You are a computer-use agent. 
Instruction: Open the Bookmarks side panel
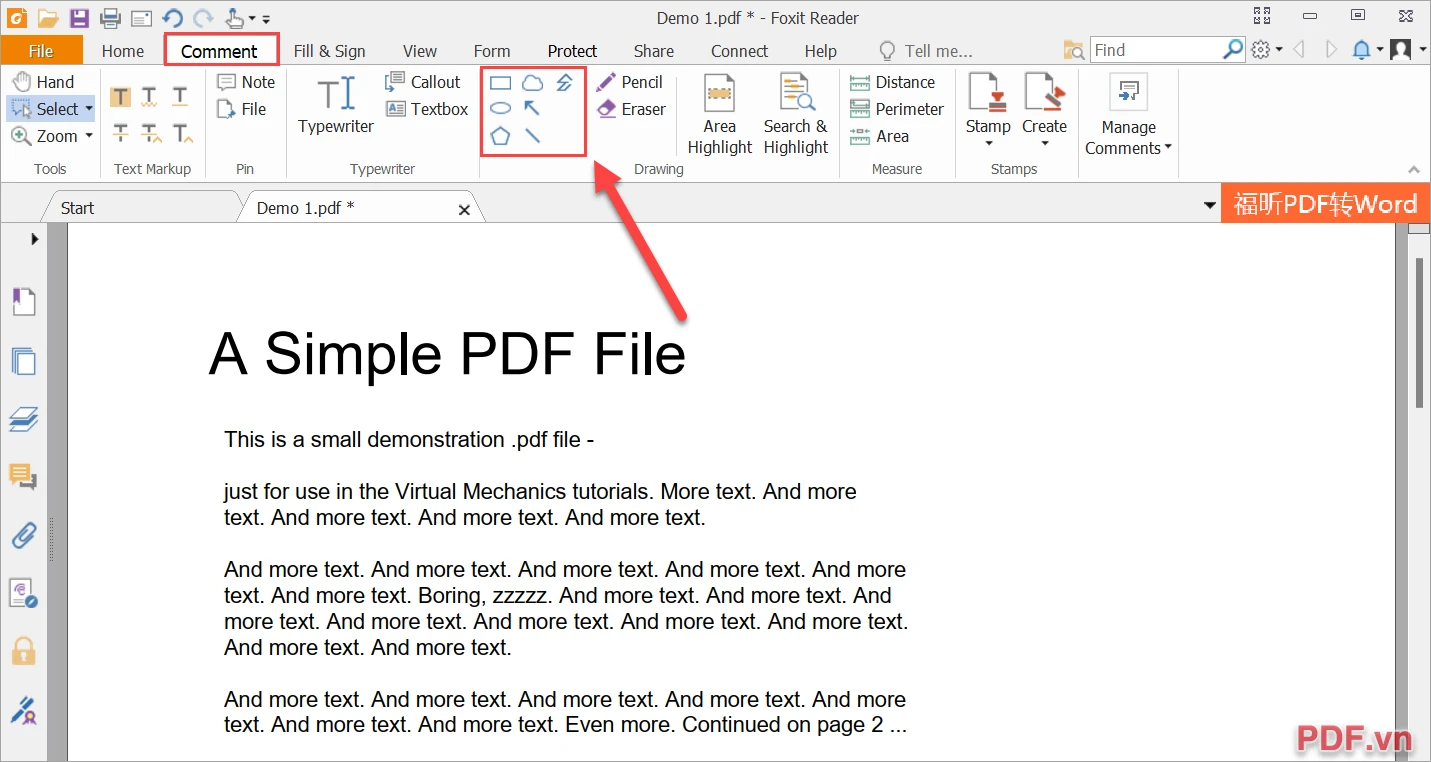point(24,301)
